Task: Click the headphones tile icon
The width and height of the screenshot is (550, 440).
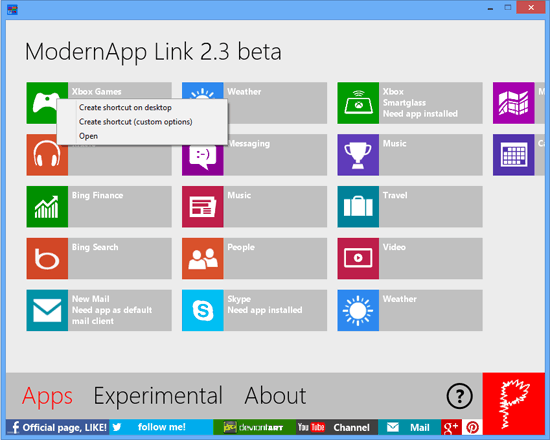Action: tap(47, 155)
